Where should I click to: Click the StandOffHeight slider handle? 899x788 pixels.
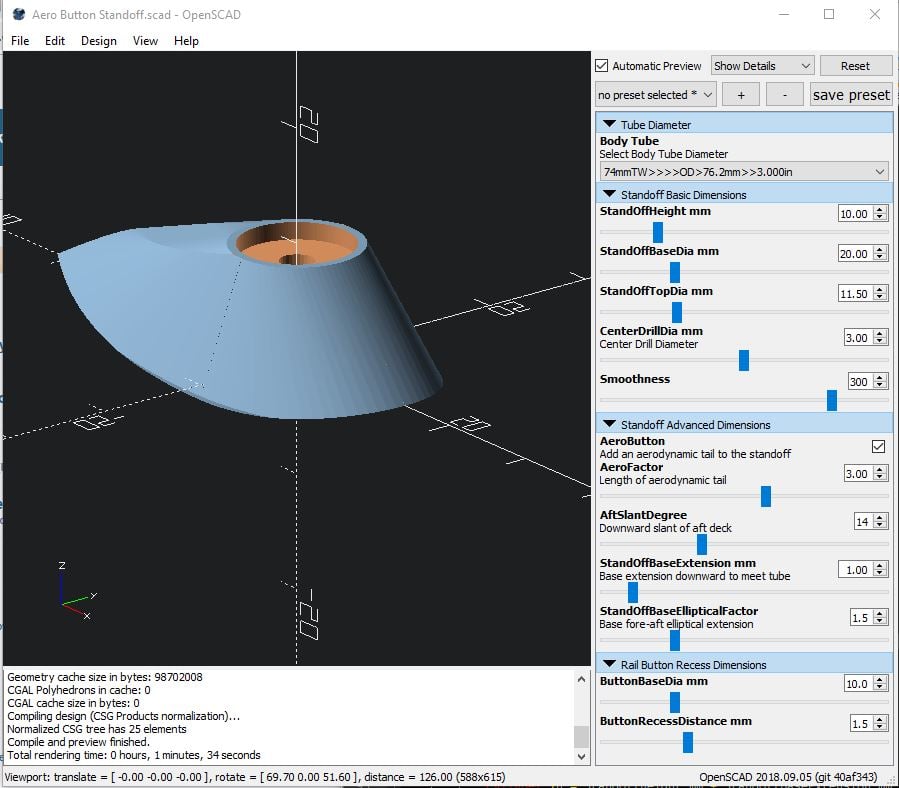(658, 232)
